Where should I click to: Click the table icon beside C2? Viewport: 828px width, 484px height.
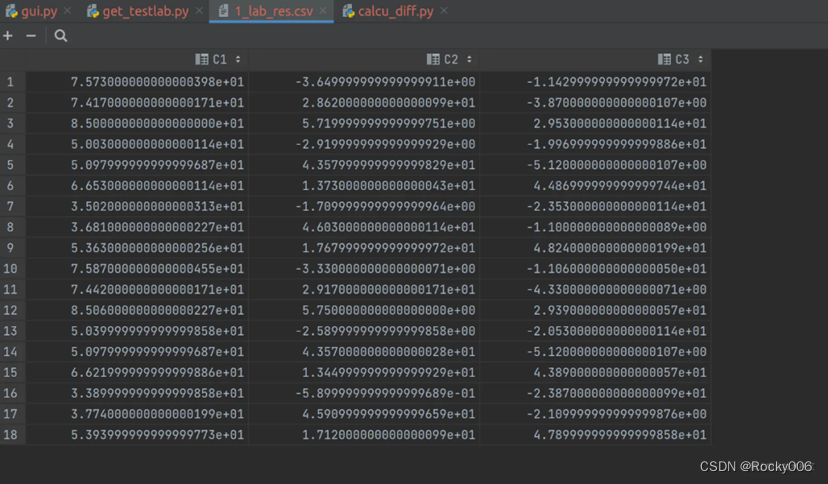tap(433, 60)
